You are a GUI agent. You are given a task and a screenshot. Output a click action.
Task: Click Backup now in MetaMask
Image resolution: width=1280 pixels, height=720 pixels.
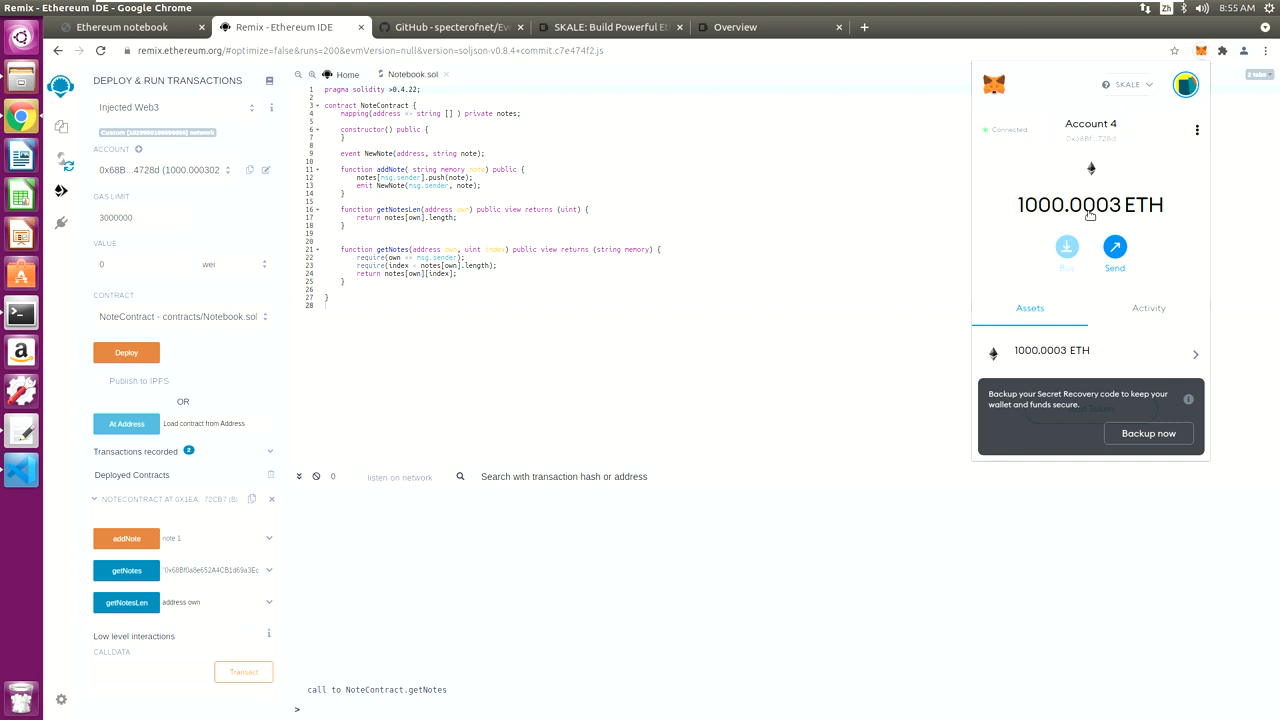pos(1149,433)
